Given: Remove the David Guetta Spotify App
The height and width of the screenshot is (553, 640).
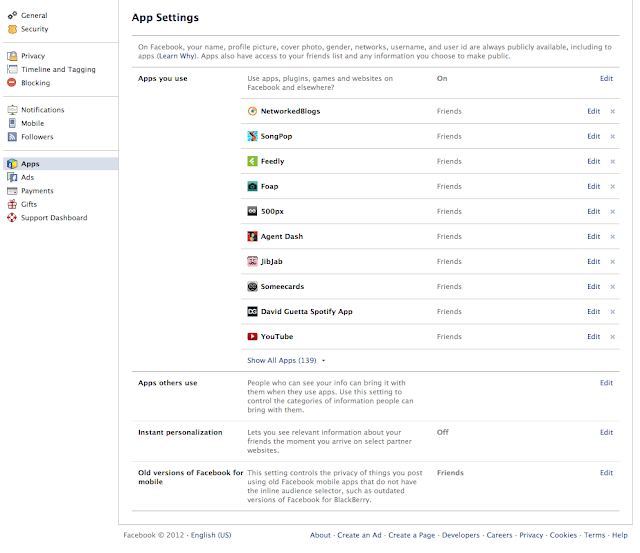Looking at the screenshot, I should [x=613, y=311].
